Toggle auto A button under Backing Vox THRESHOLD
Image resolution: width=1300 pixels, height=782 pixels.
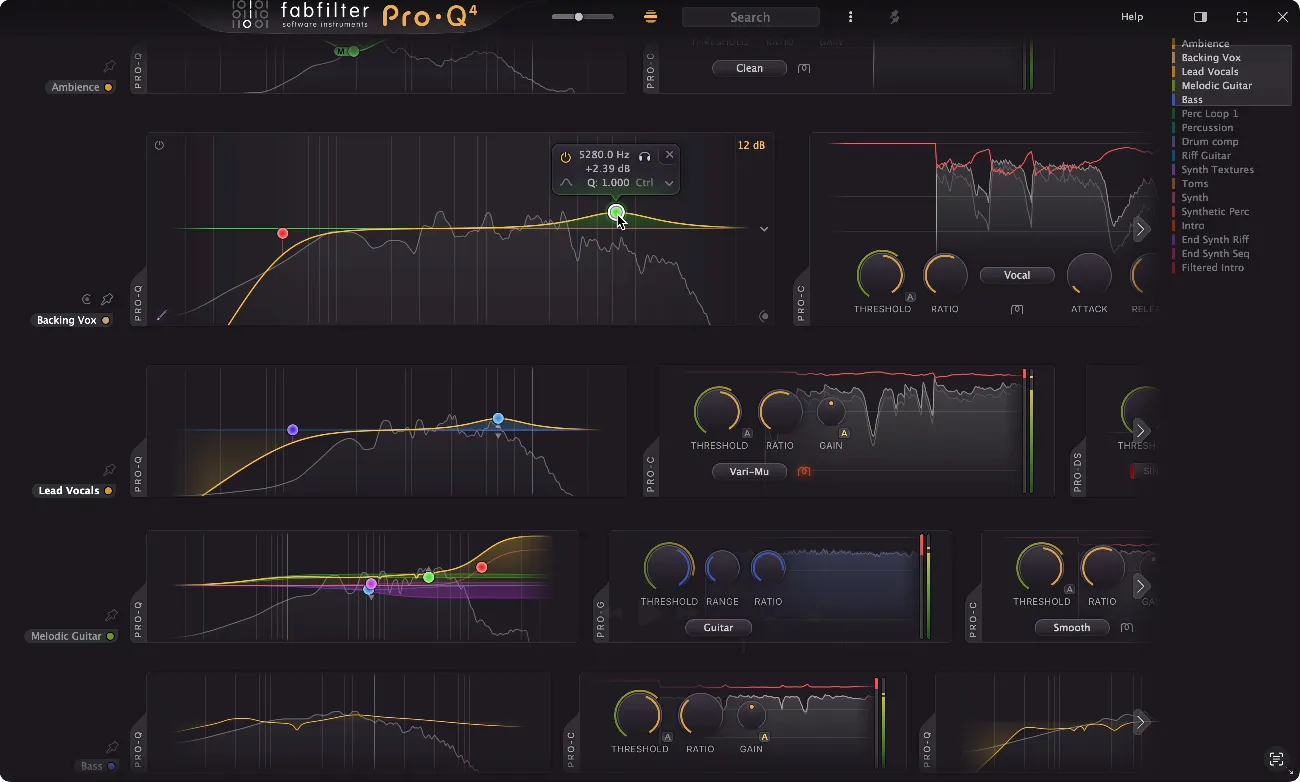[910, 297]
